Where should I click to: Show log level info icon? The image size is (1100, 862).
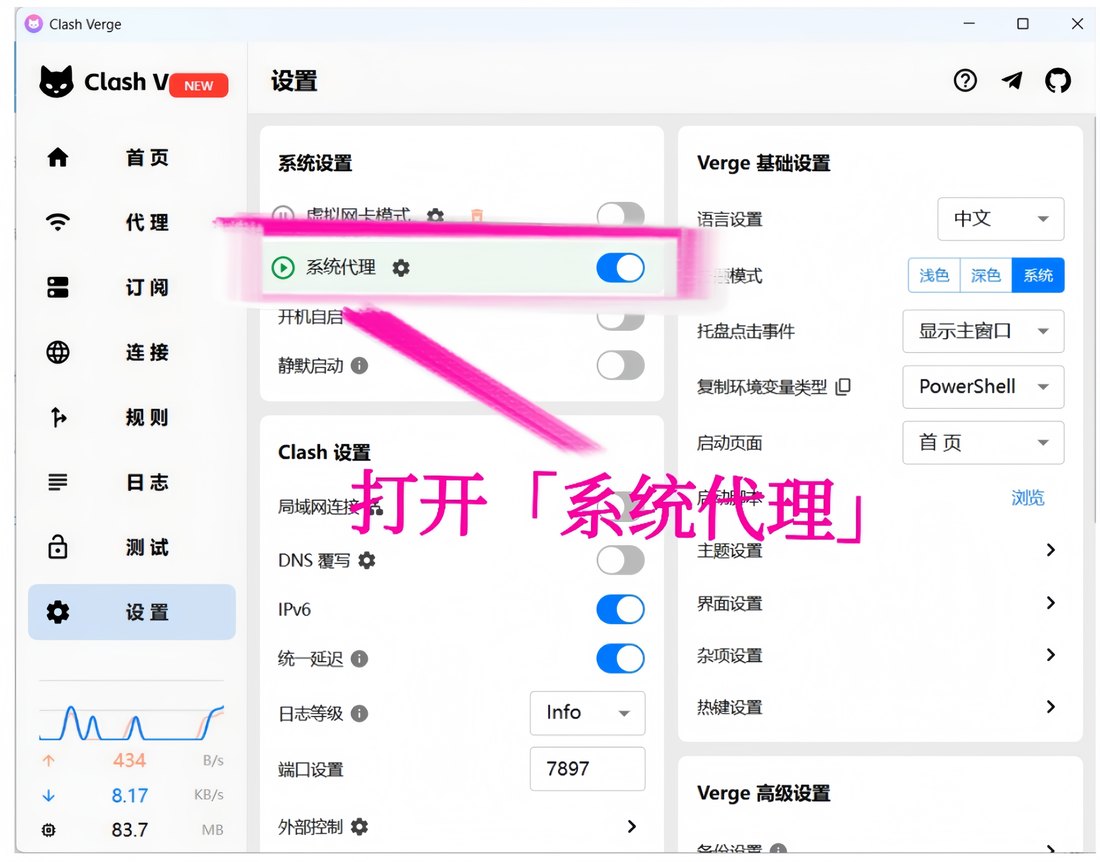(359, 713)
